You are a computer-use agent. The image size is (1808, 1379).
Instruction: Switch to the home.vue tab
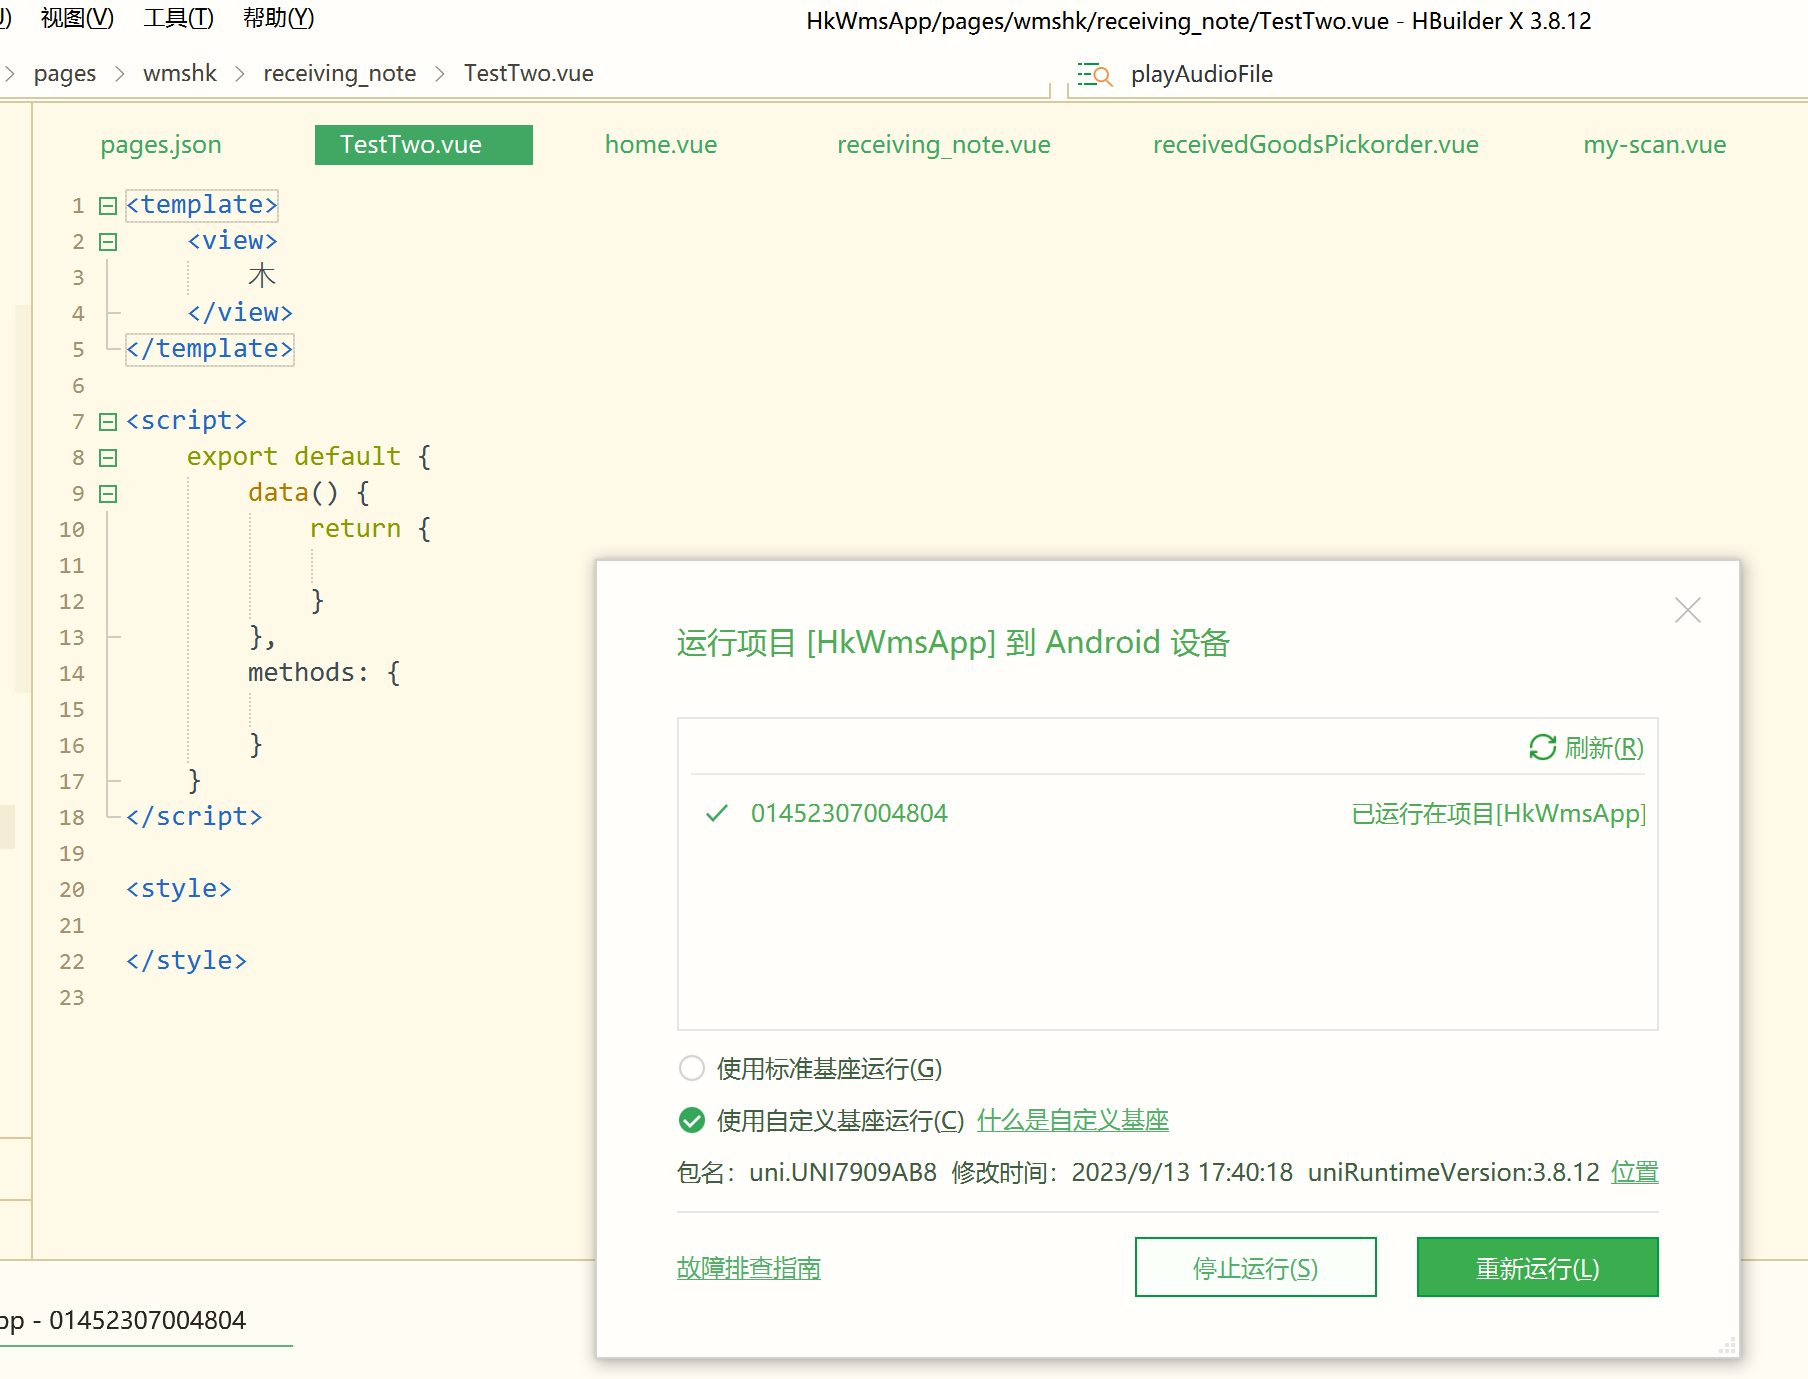[661, 145]
